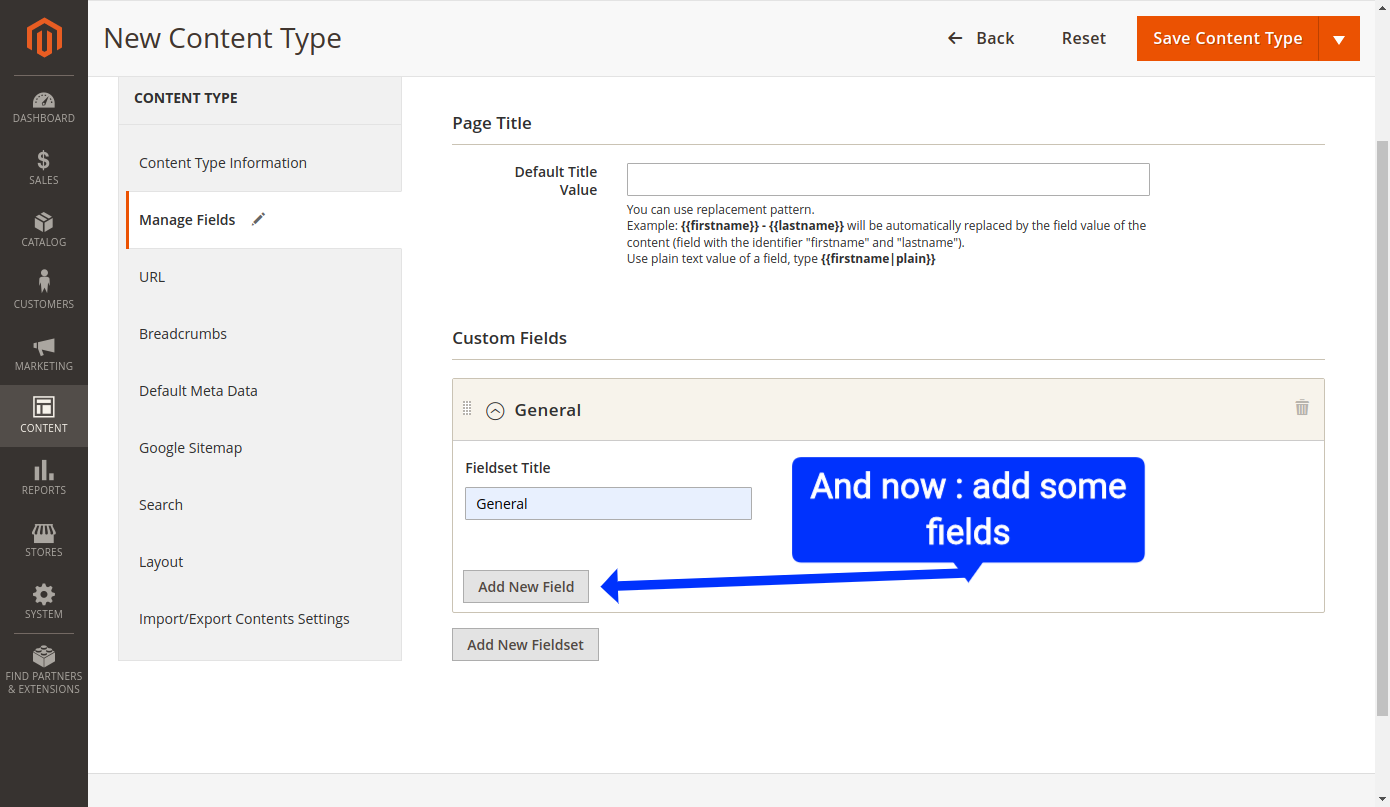Open Save Content Type dropdown arrow
Viewport: 1390px width, 807px height.
click(x=1339, y=39)
